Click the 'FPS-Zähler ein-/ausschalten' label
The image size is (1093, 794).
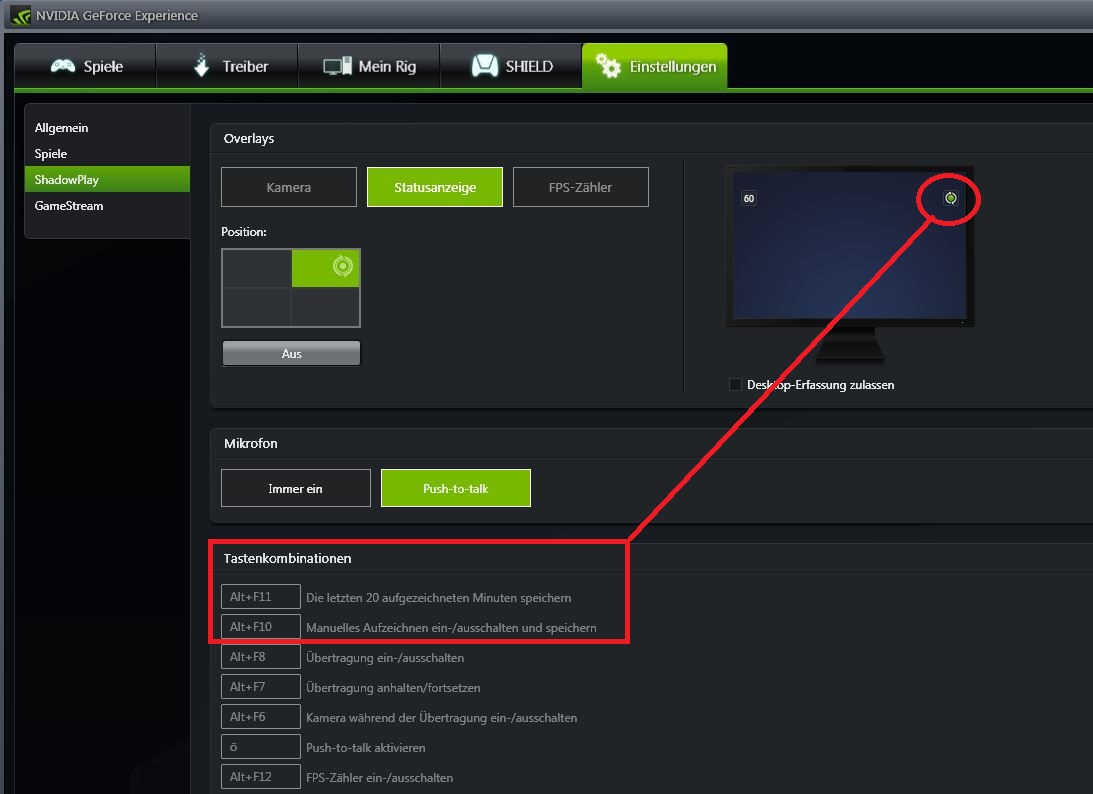click(x=379, y=777)
